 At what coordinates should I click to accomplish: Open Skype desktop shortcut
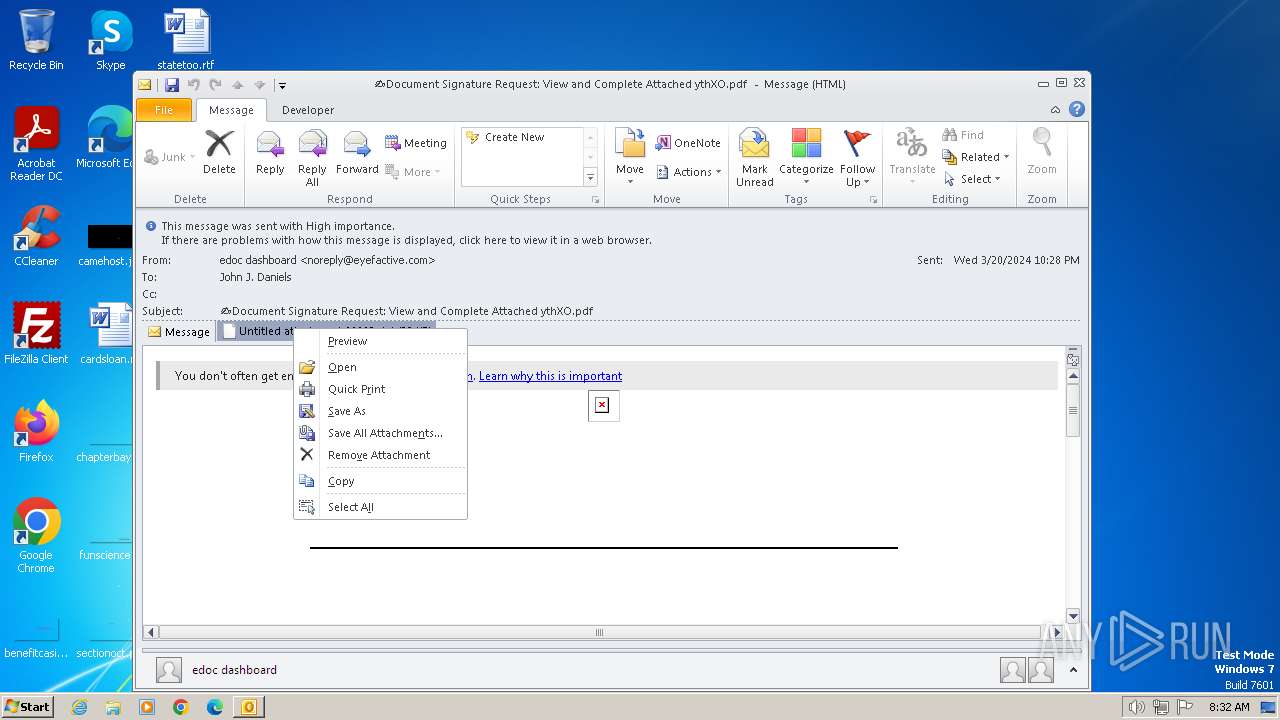[x=110, y=40]
